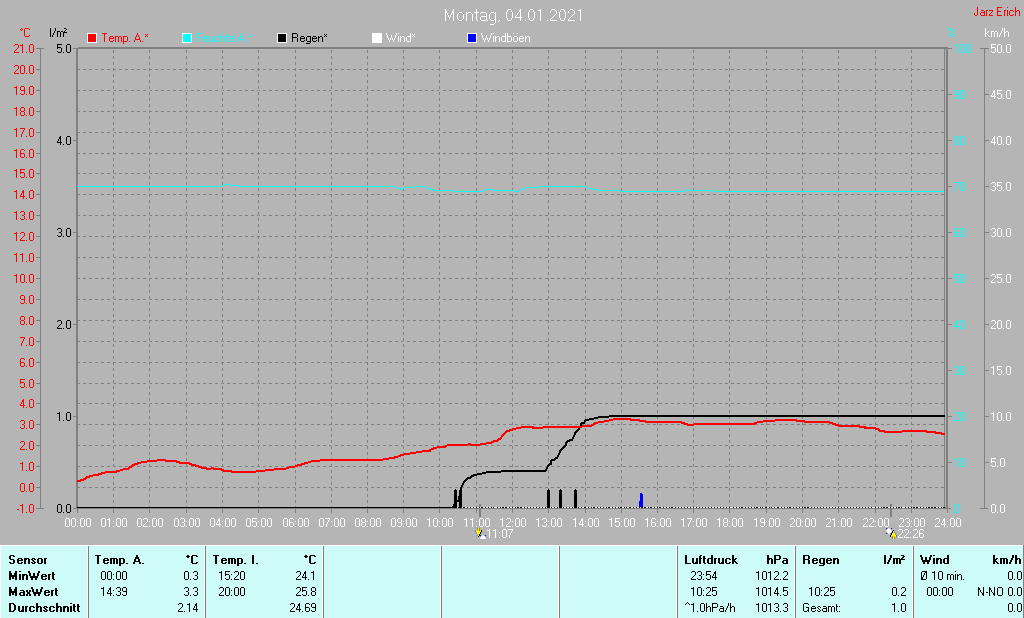Click the 24.69 indoor average value
The width and height of the screenshot is (1024, 618).
click(302, 608)
